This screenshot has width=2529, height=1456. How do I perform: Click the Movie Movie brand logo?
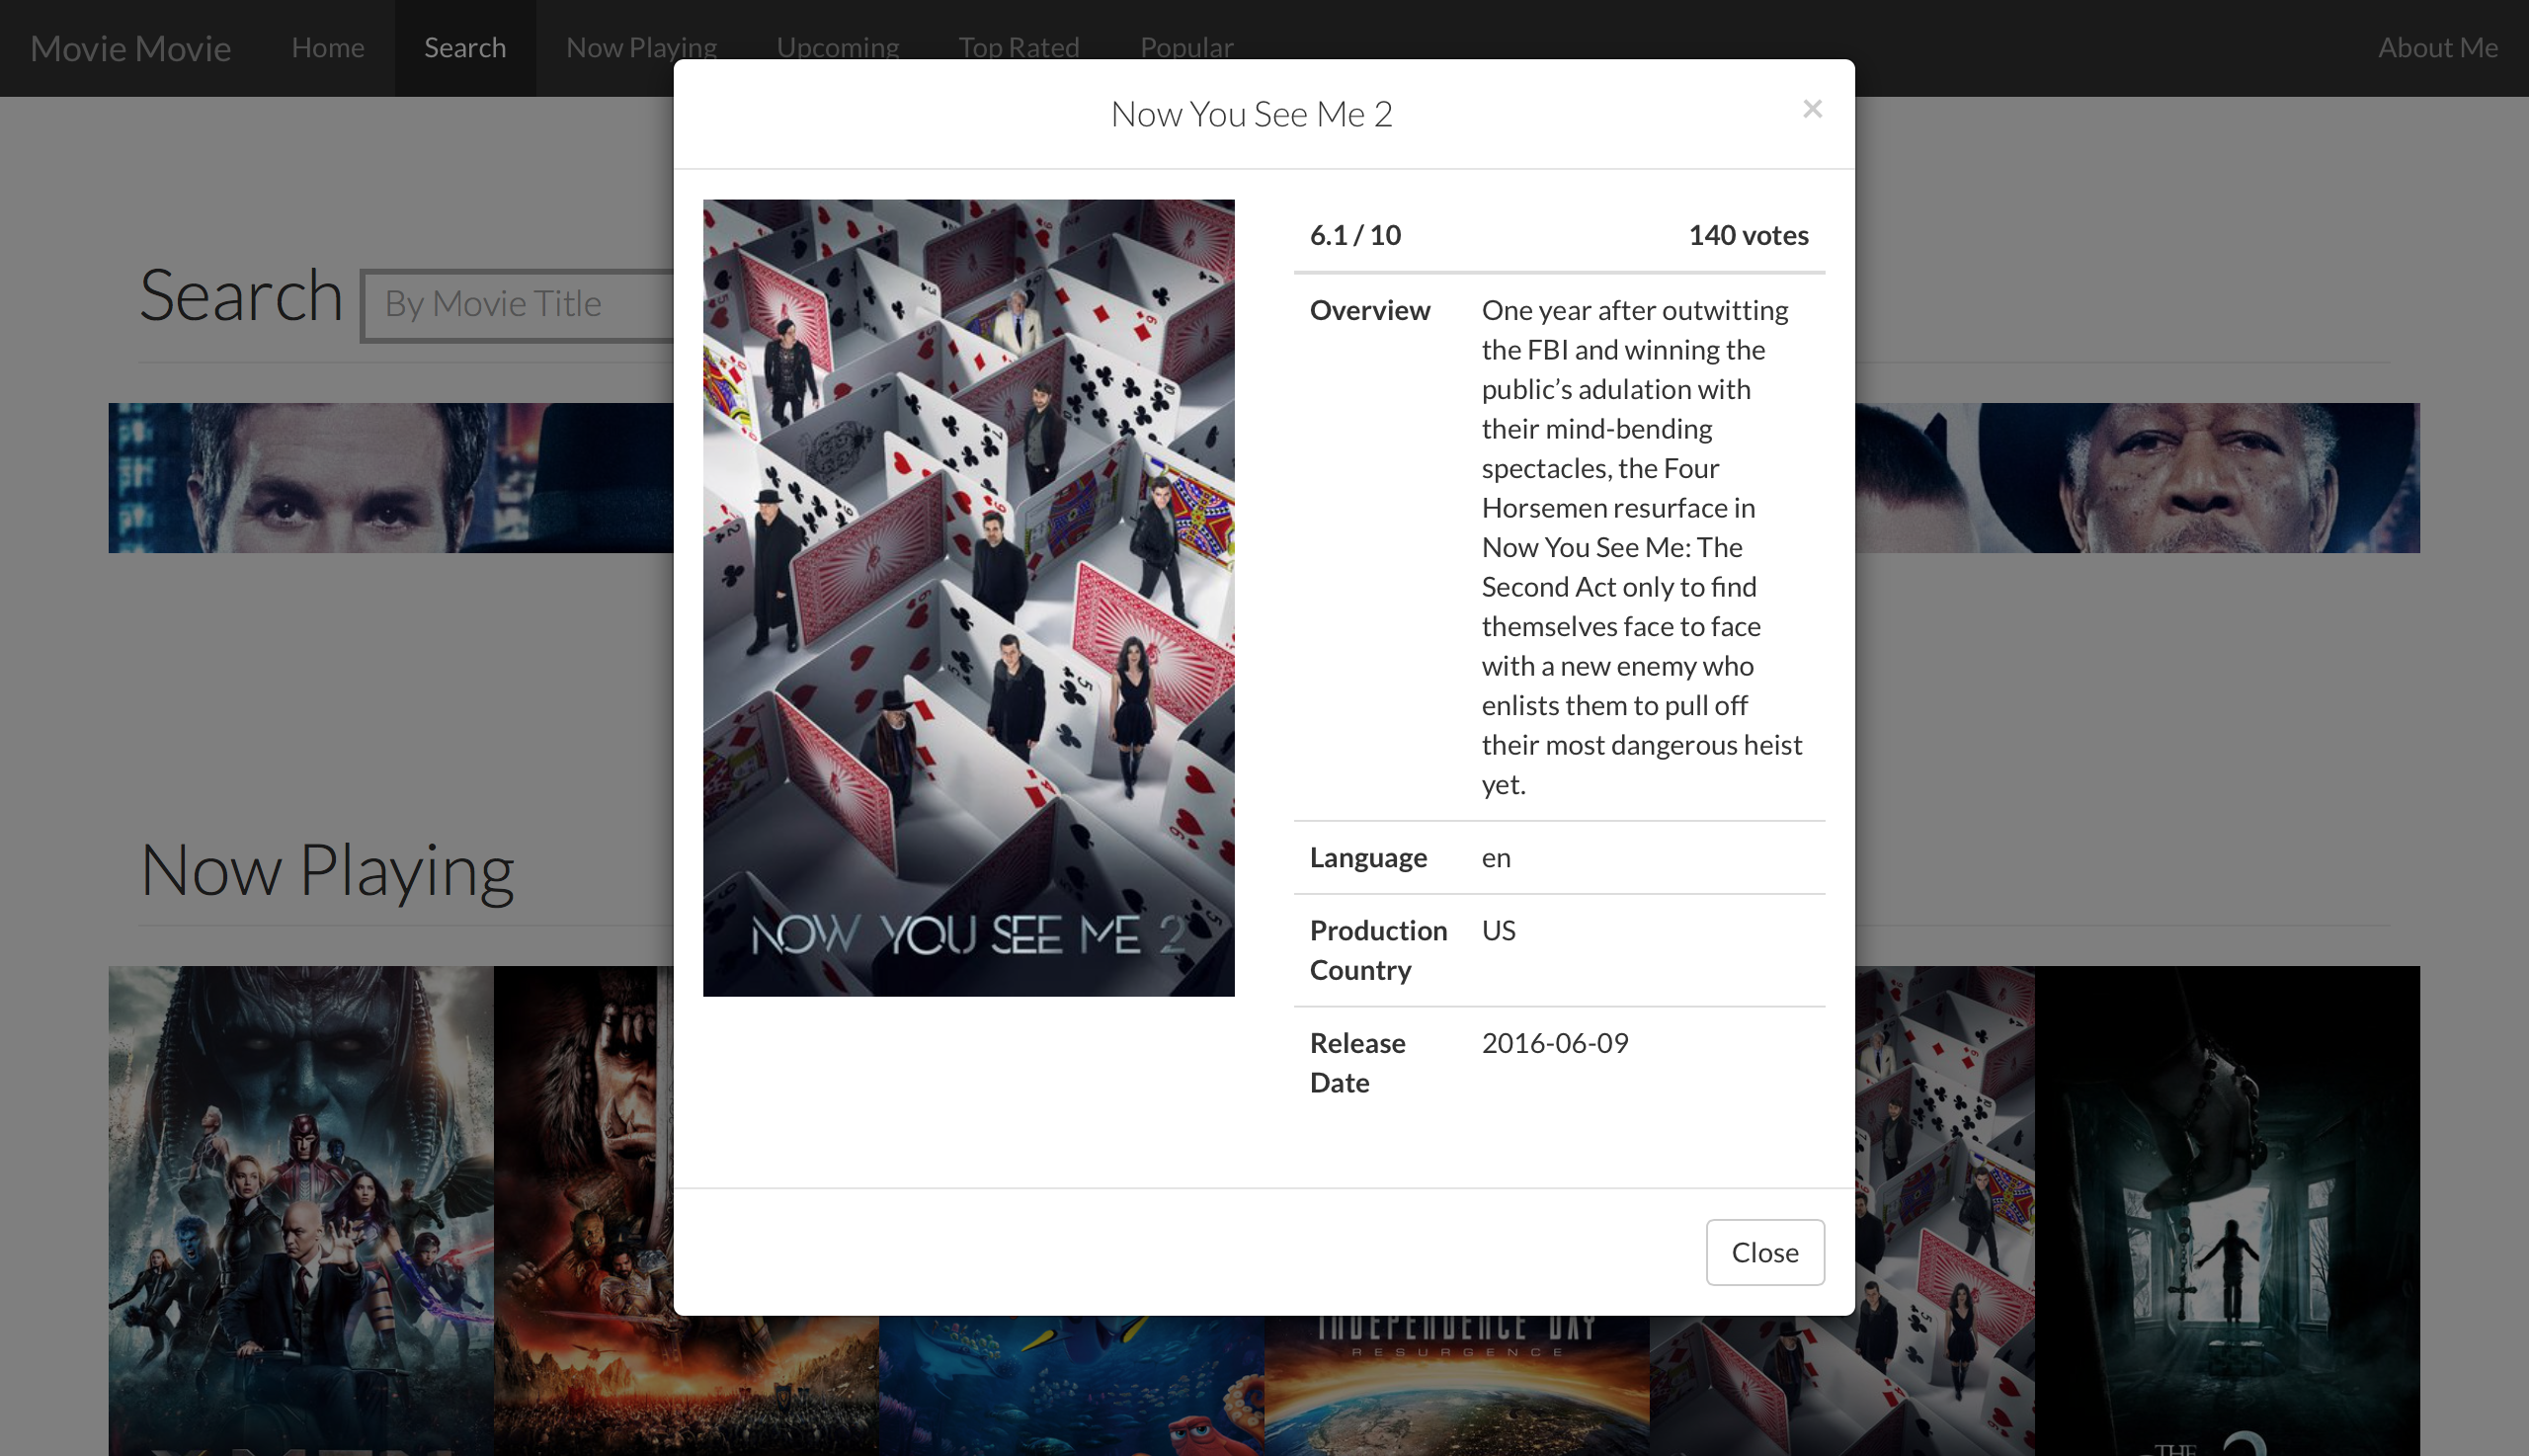tap(131, 48)
